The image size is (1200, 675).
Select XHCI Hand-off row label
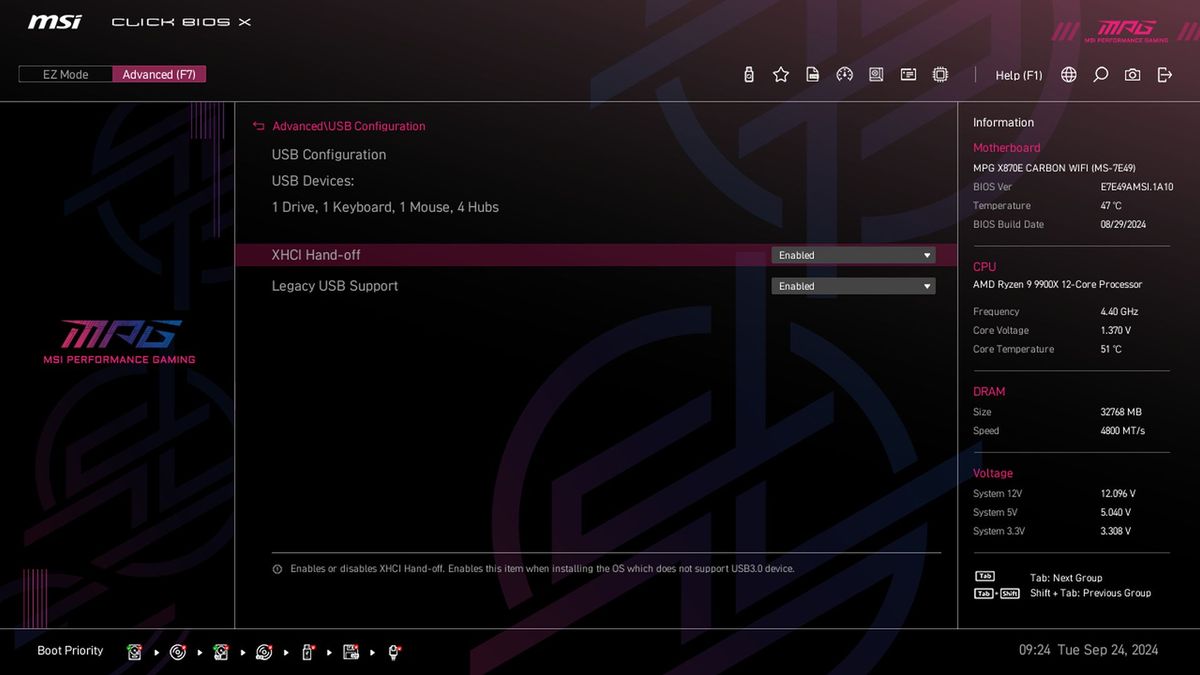pos(316,255)
